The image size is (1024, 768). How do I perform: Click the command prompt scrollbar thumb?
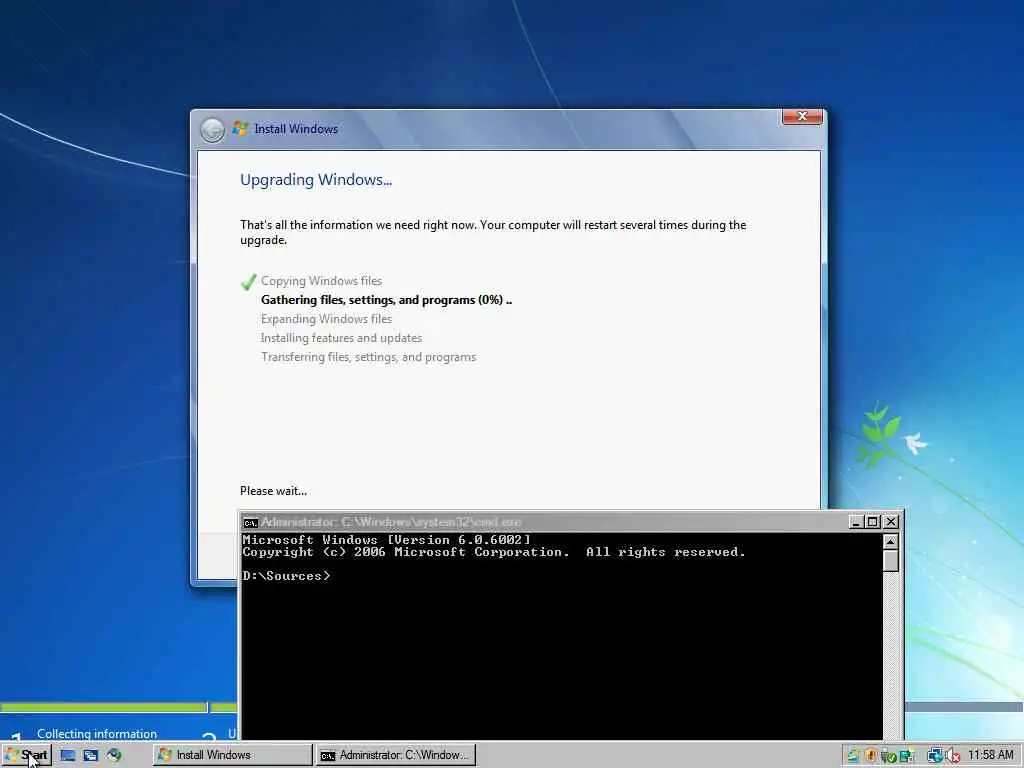(891, 561)
